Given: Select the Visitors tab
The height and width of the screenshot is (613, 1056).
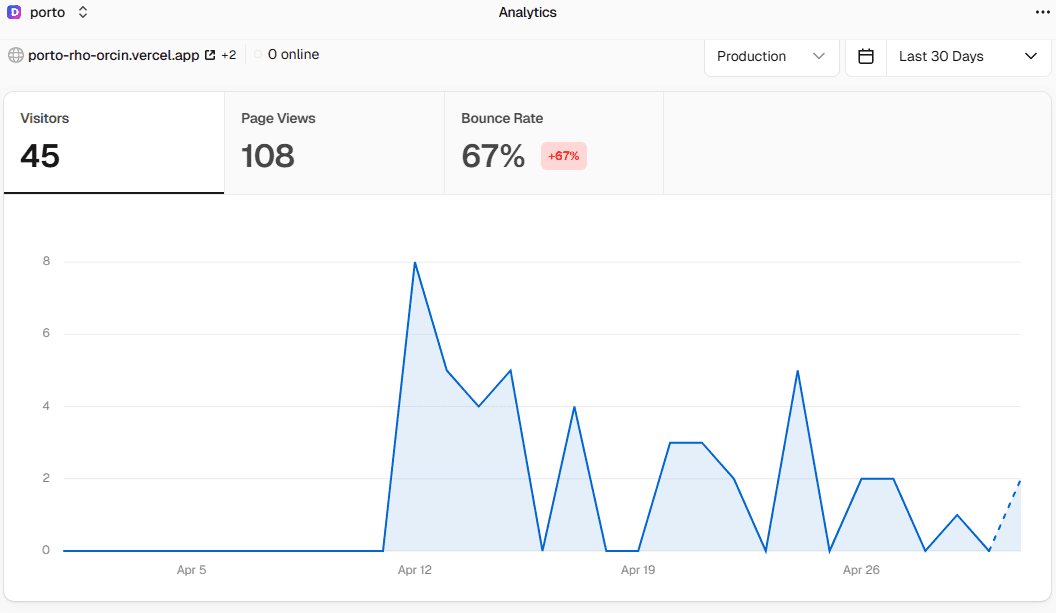Looking at the screenshot, I should point(114,143).
